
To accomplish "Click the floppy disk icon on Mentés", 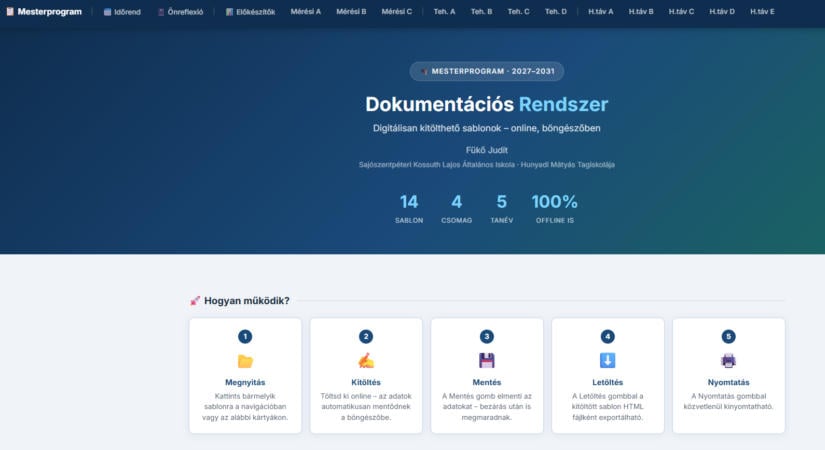I will click(487, 361).
